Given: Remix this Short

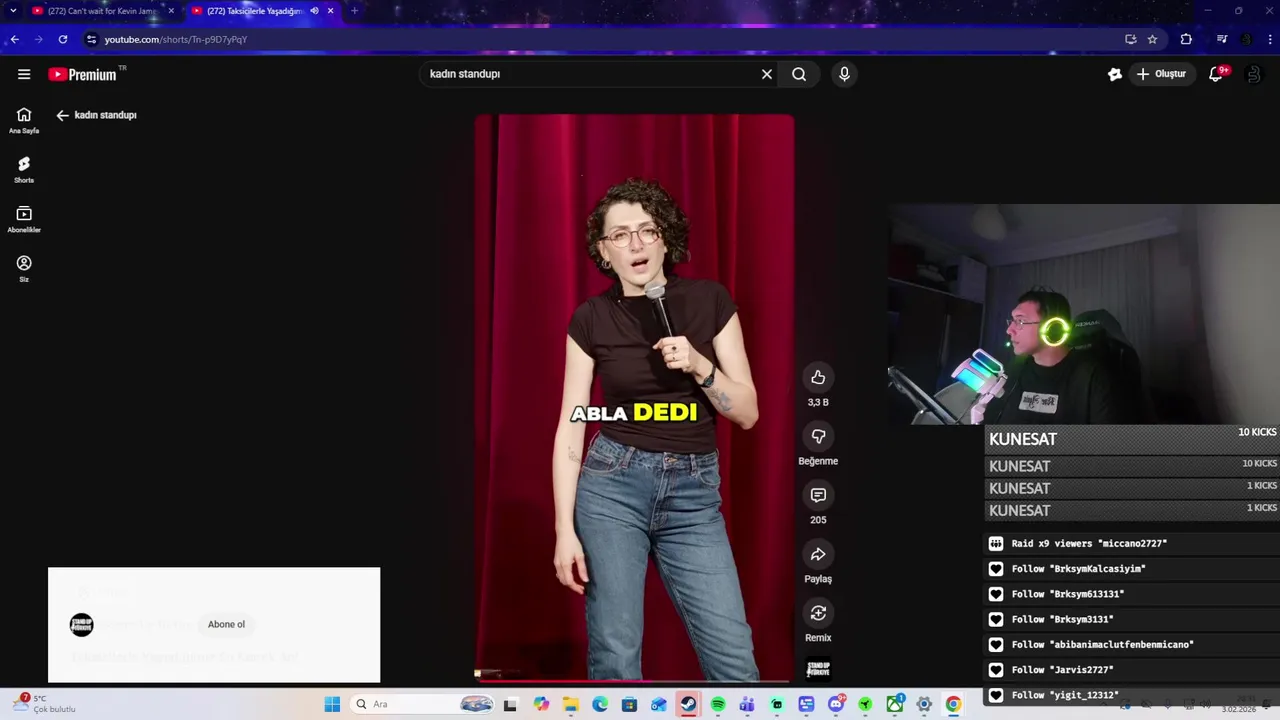Looking at the screenshot, I should (818, 613).
